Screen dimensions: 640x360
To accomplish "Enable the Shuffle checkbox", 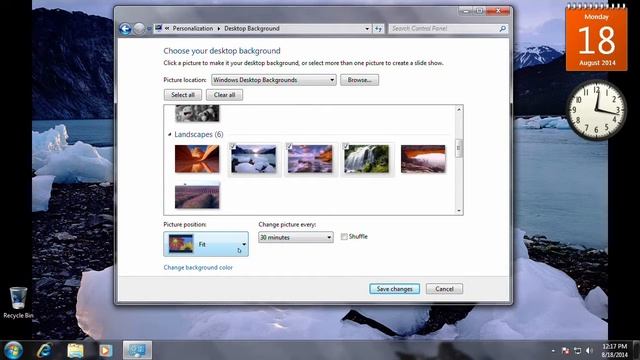I will click(344, 237).
